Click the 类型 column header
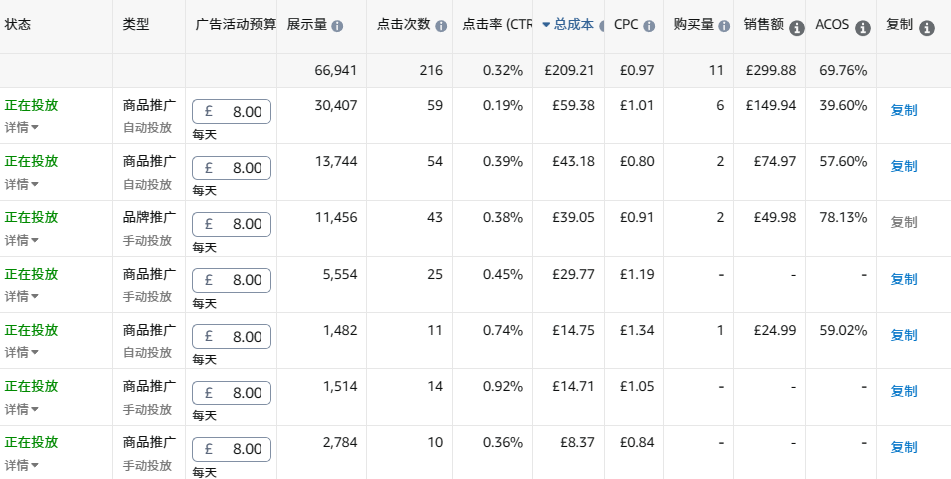 (136, 25)
